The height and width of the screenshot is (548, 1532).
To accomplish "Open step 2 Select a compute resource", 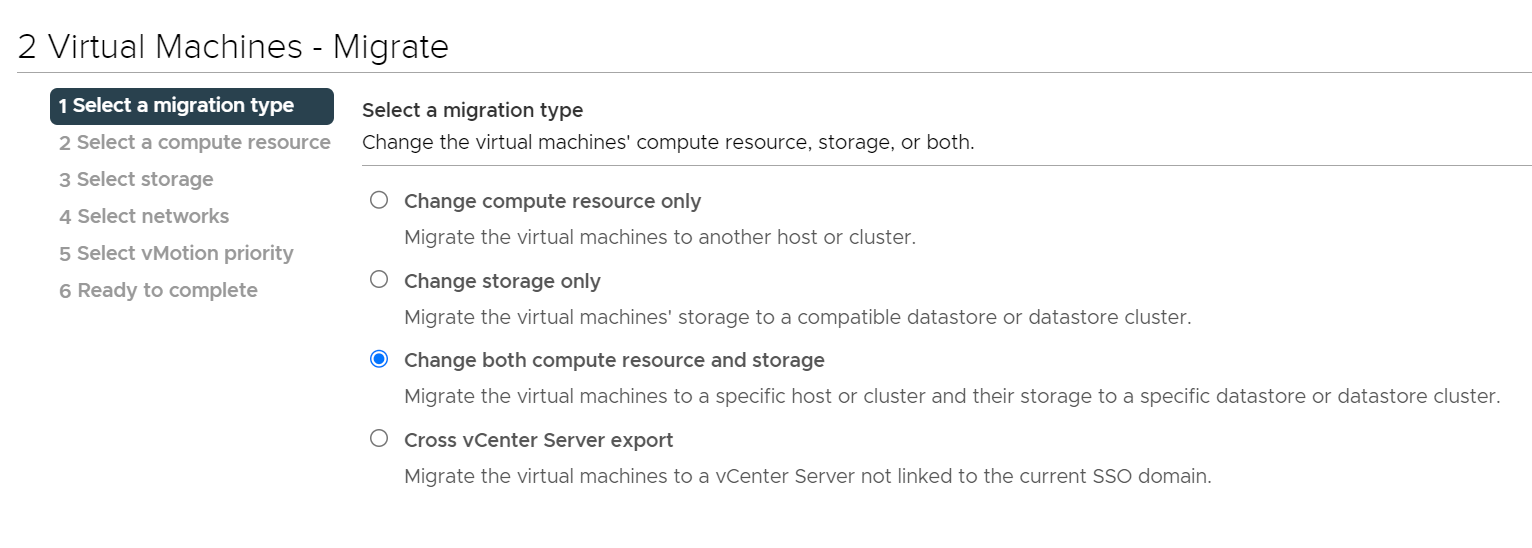I will (194, 143).
